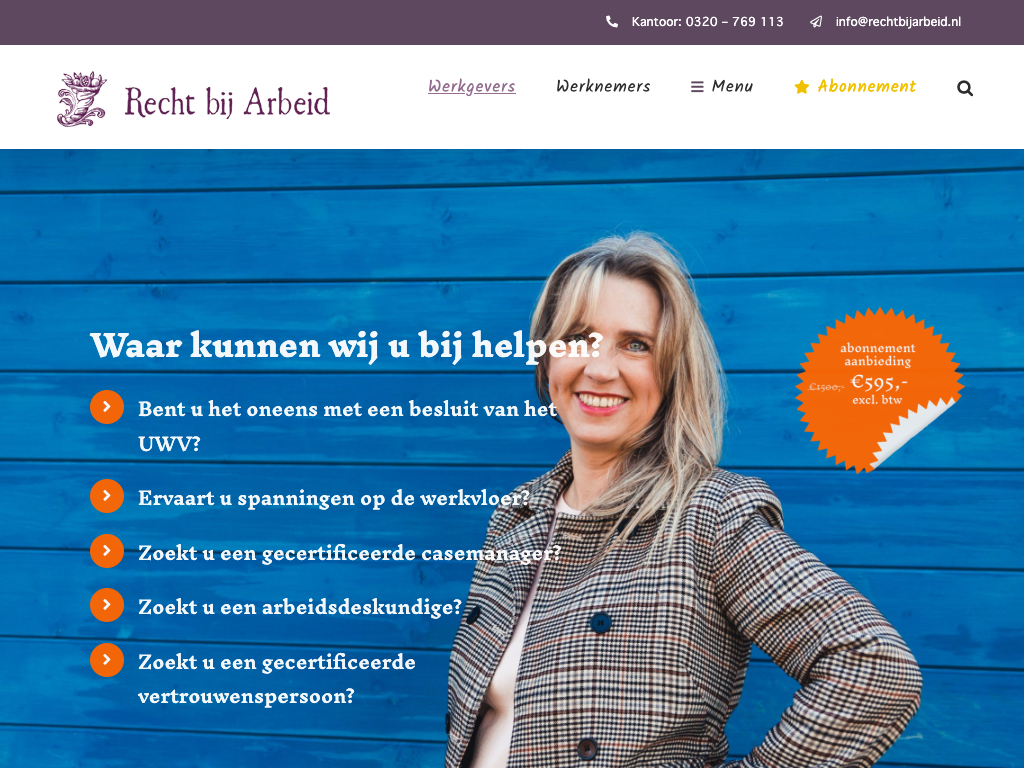
Task: Click orange arrow beside spanningen op werkvloer
Action: (x=107, y=496)
